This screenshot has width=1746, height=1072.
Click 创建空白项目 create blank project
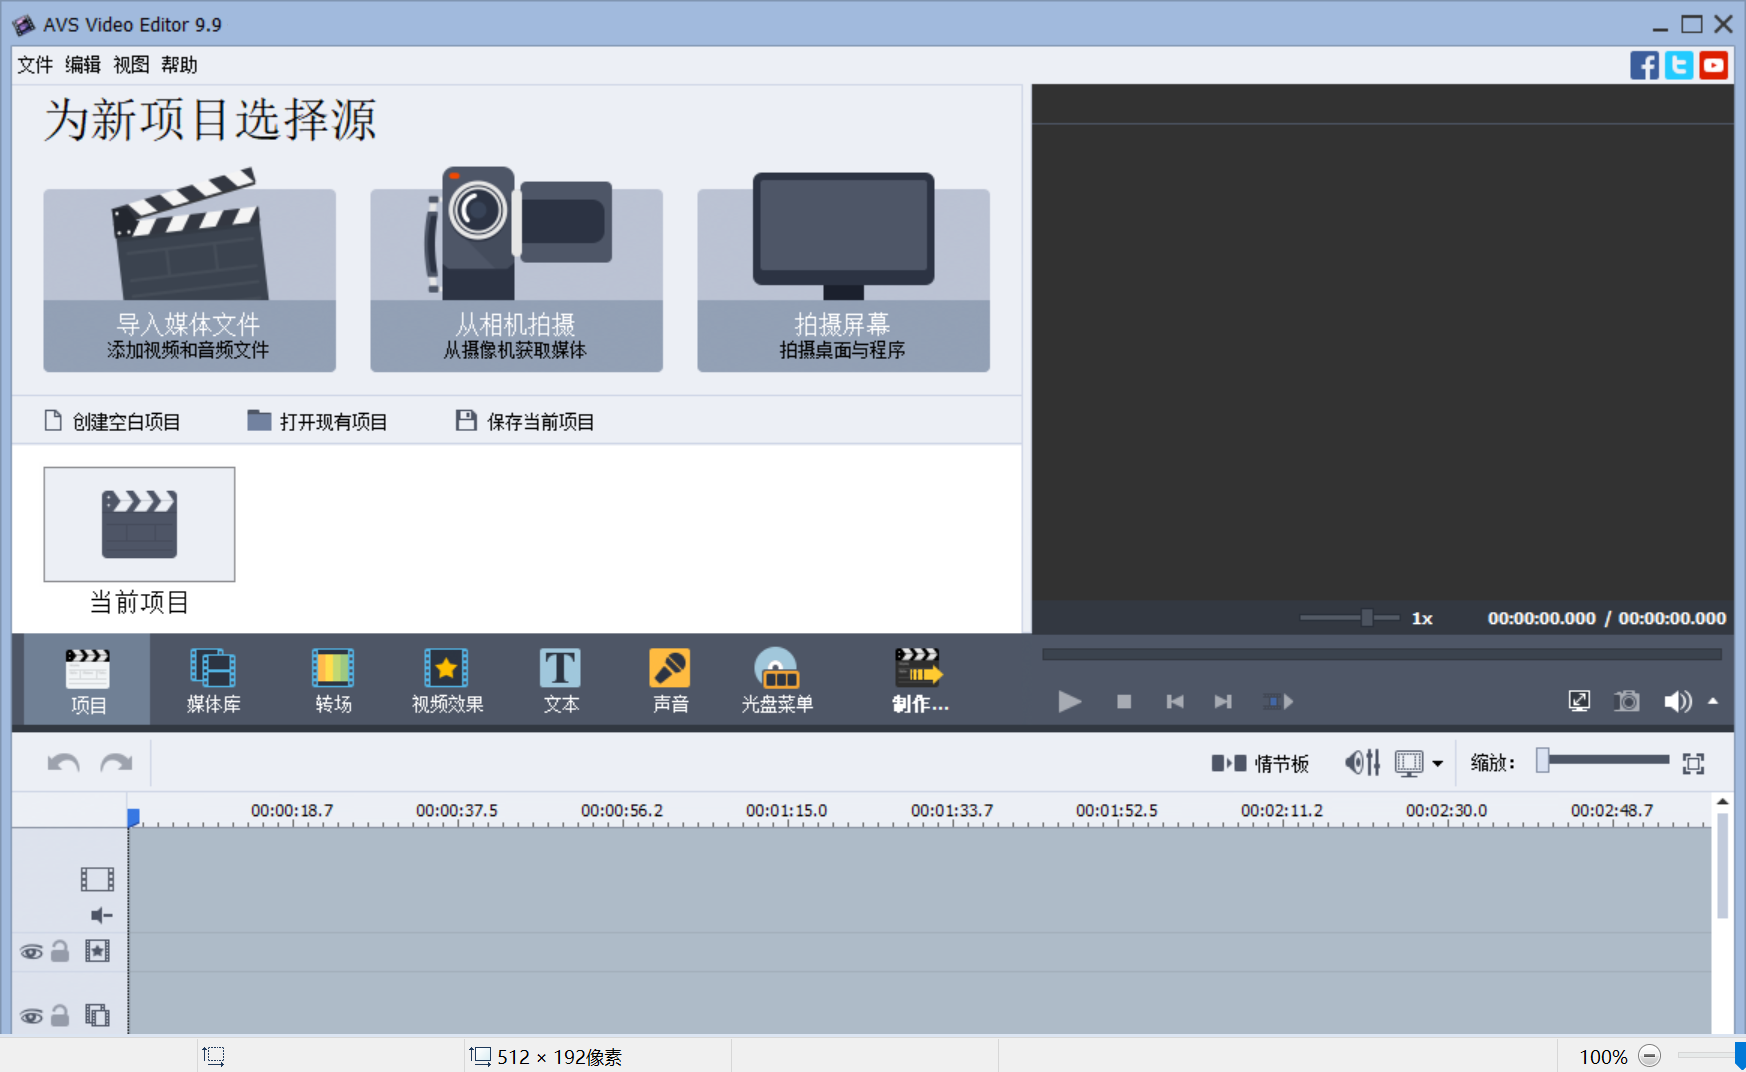pyautogui.click(x=112, y=422)
